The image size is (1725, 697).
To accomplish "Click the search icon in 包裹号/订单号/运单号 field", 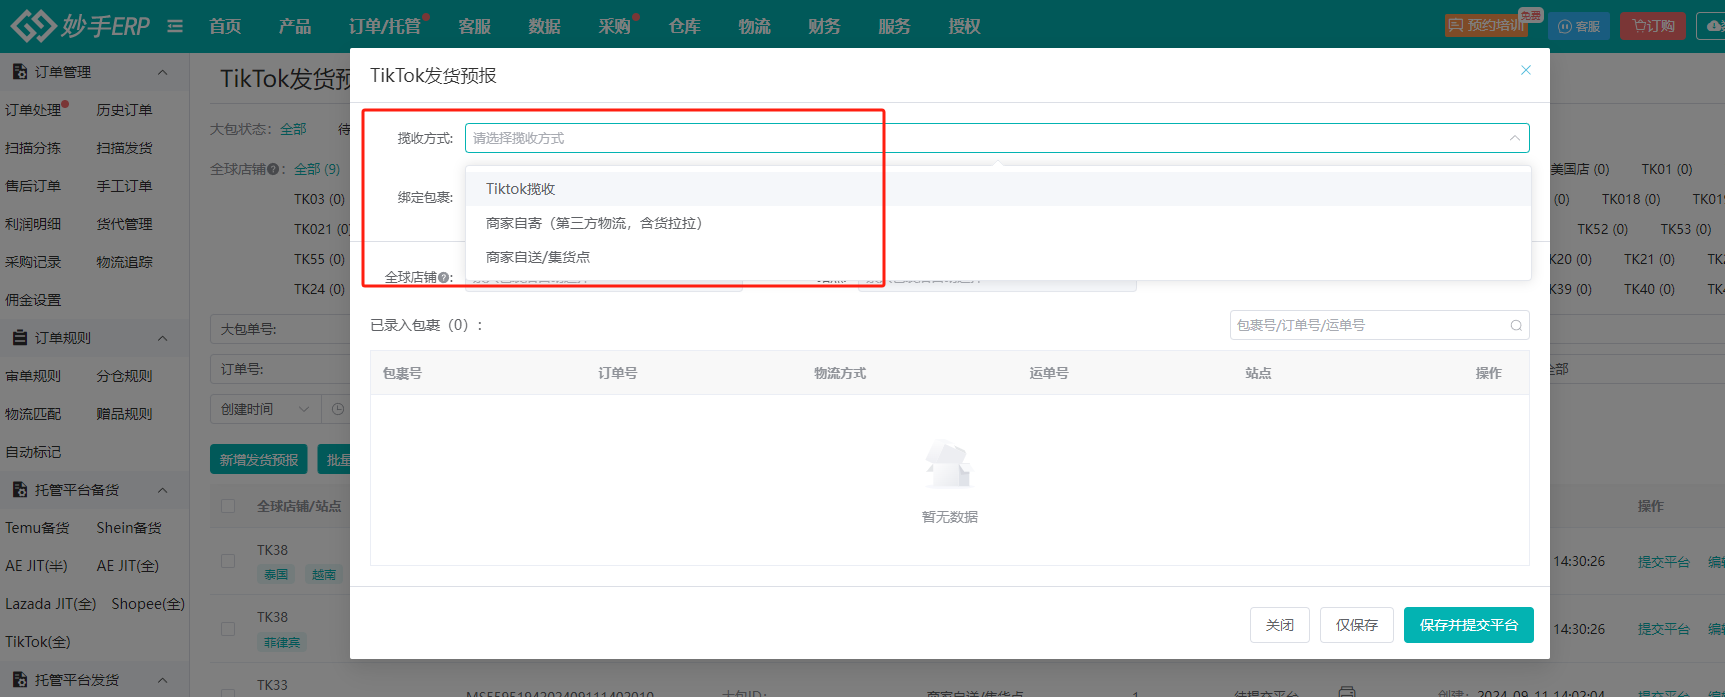I will click(x=1516, y=325).
